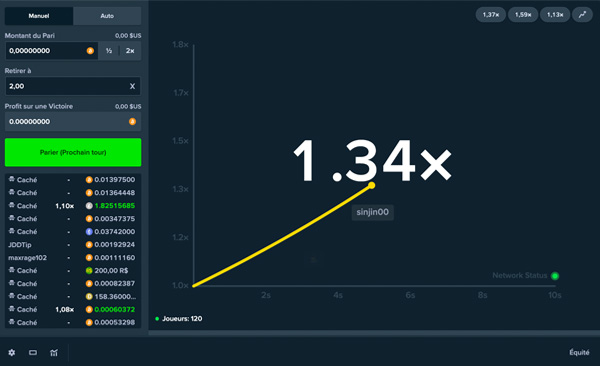Click the 1,08x cashout multiplier

64,309
